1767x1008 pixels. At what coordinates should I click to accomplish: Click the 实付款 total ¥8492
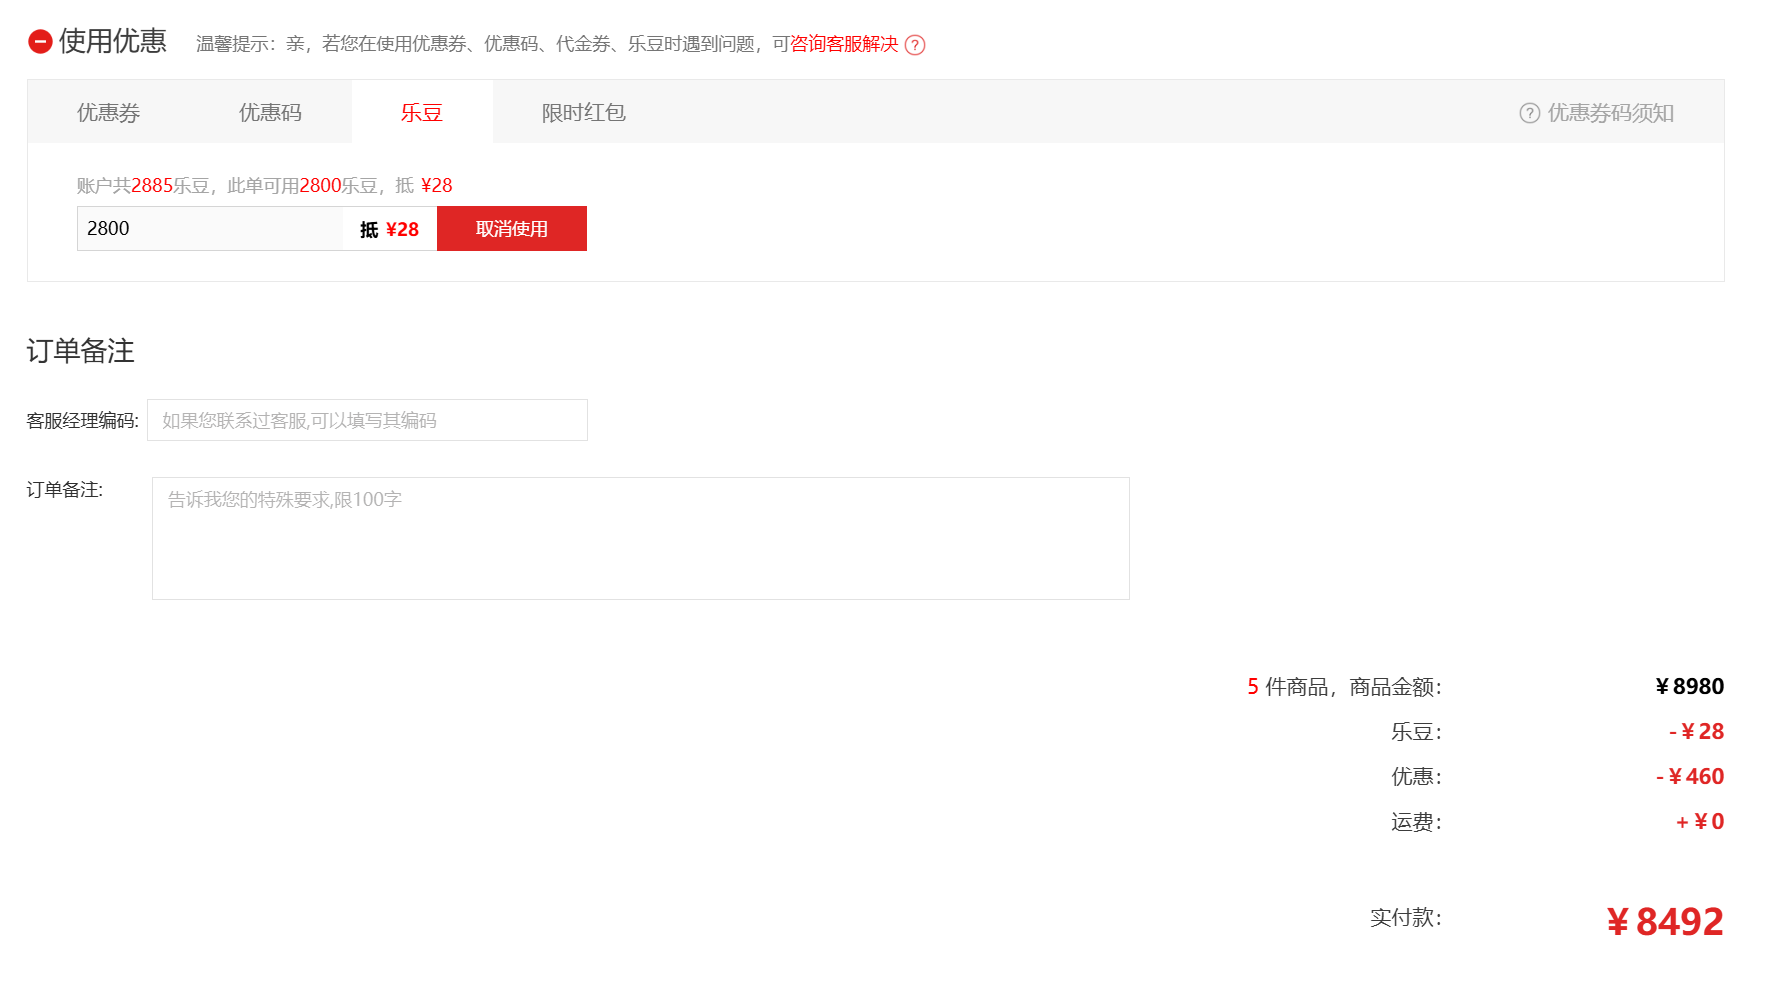[x=1664, y=922]
